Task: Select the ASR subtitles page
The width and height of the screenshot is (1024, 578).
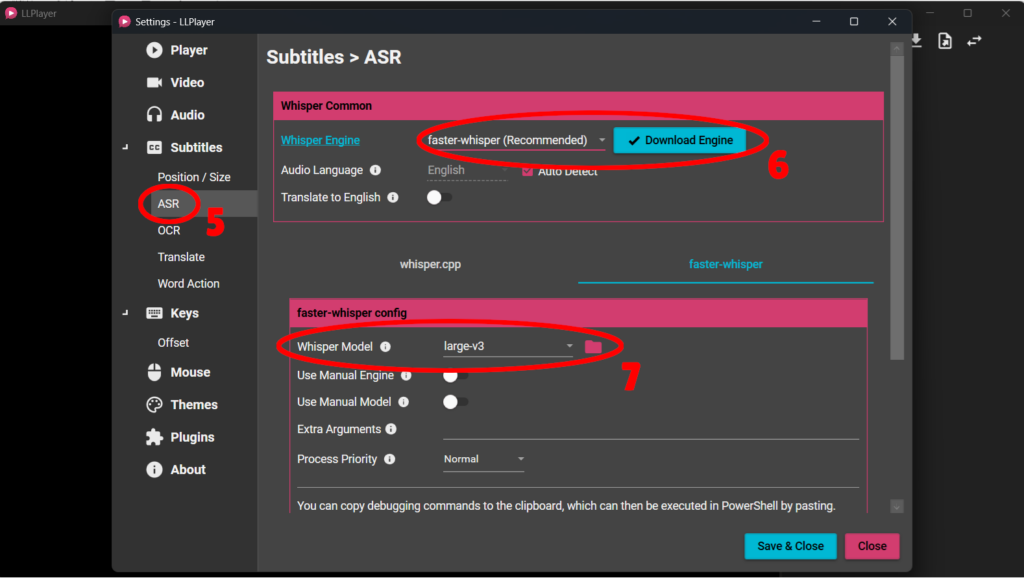Action: click(x=168, y=204)
